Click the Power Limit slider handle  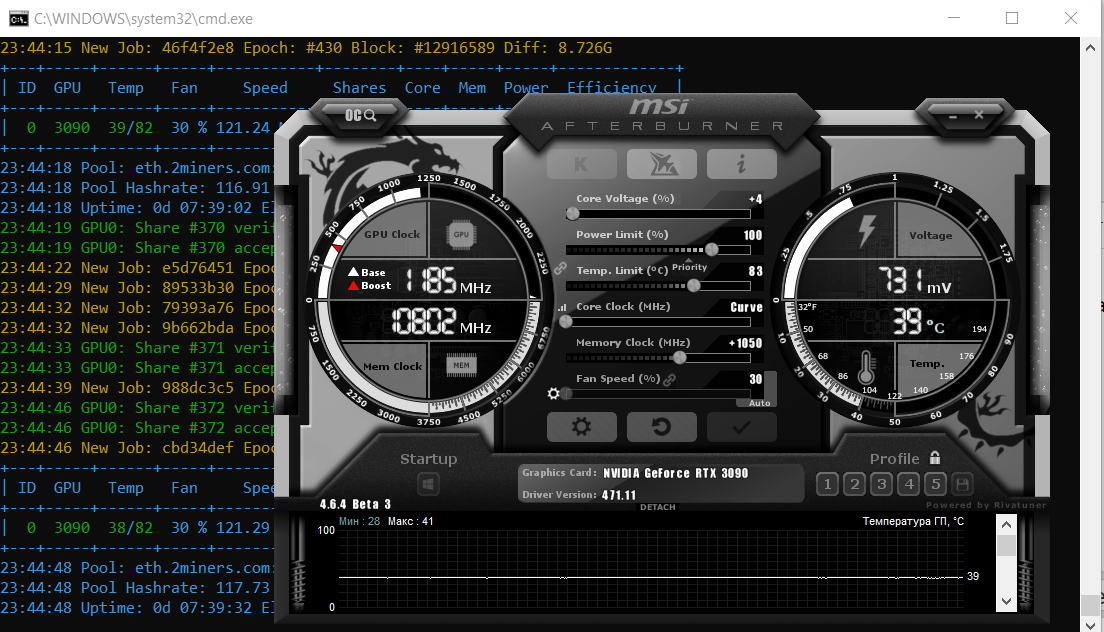[712, 249]
